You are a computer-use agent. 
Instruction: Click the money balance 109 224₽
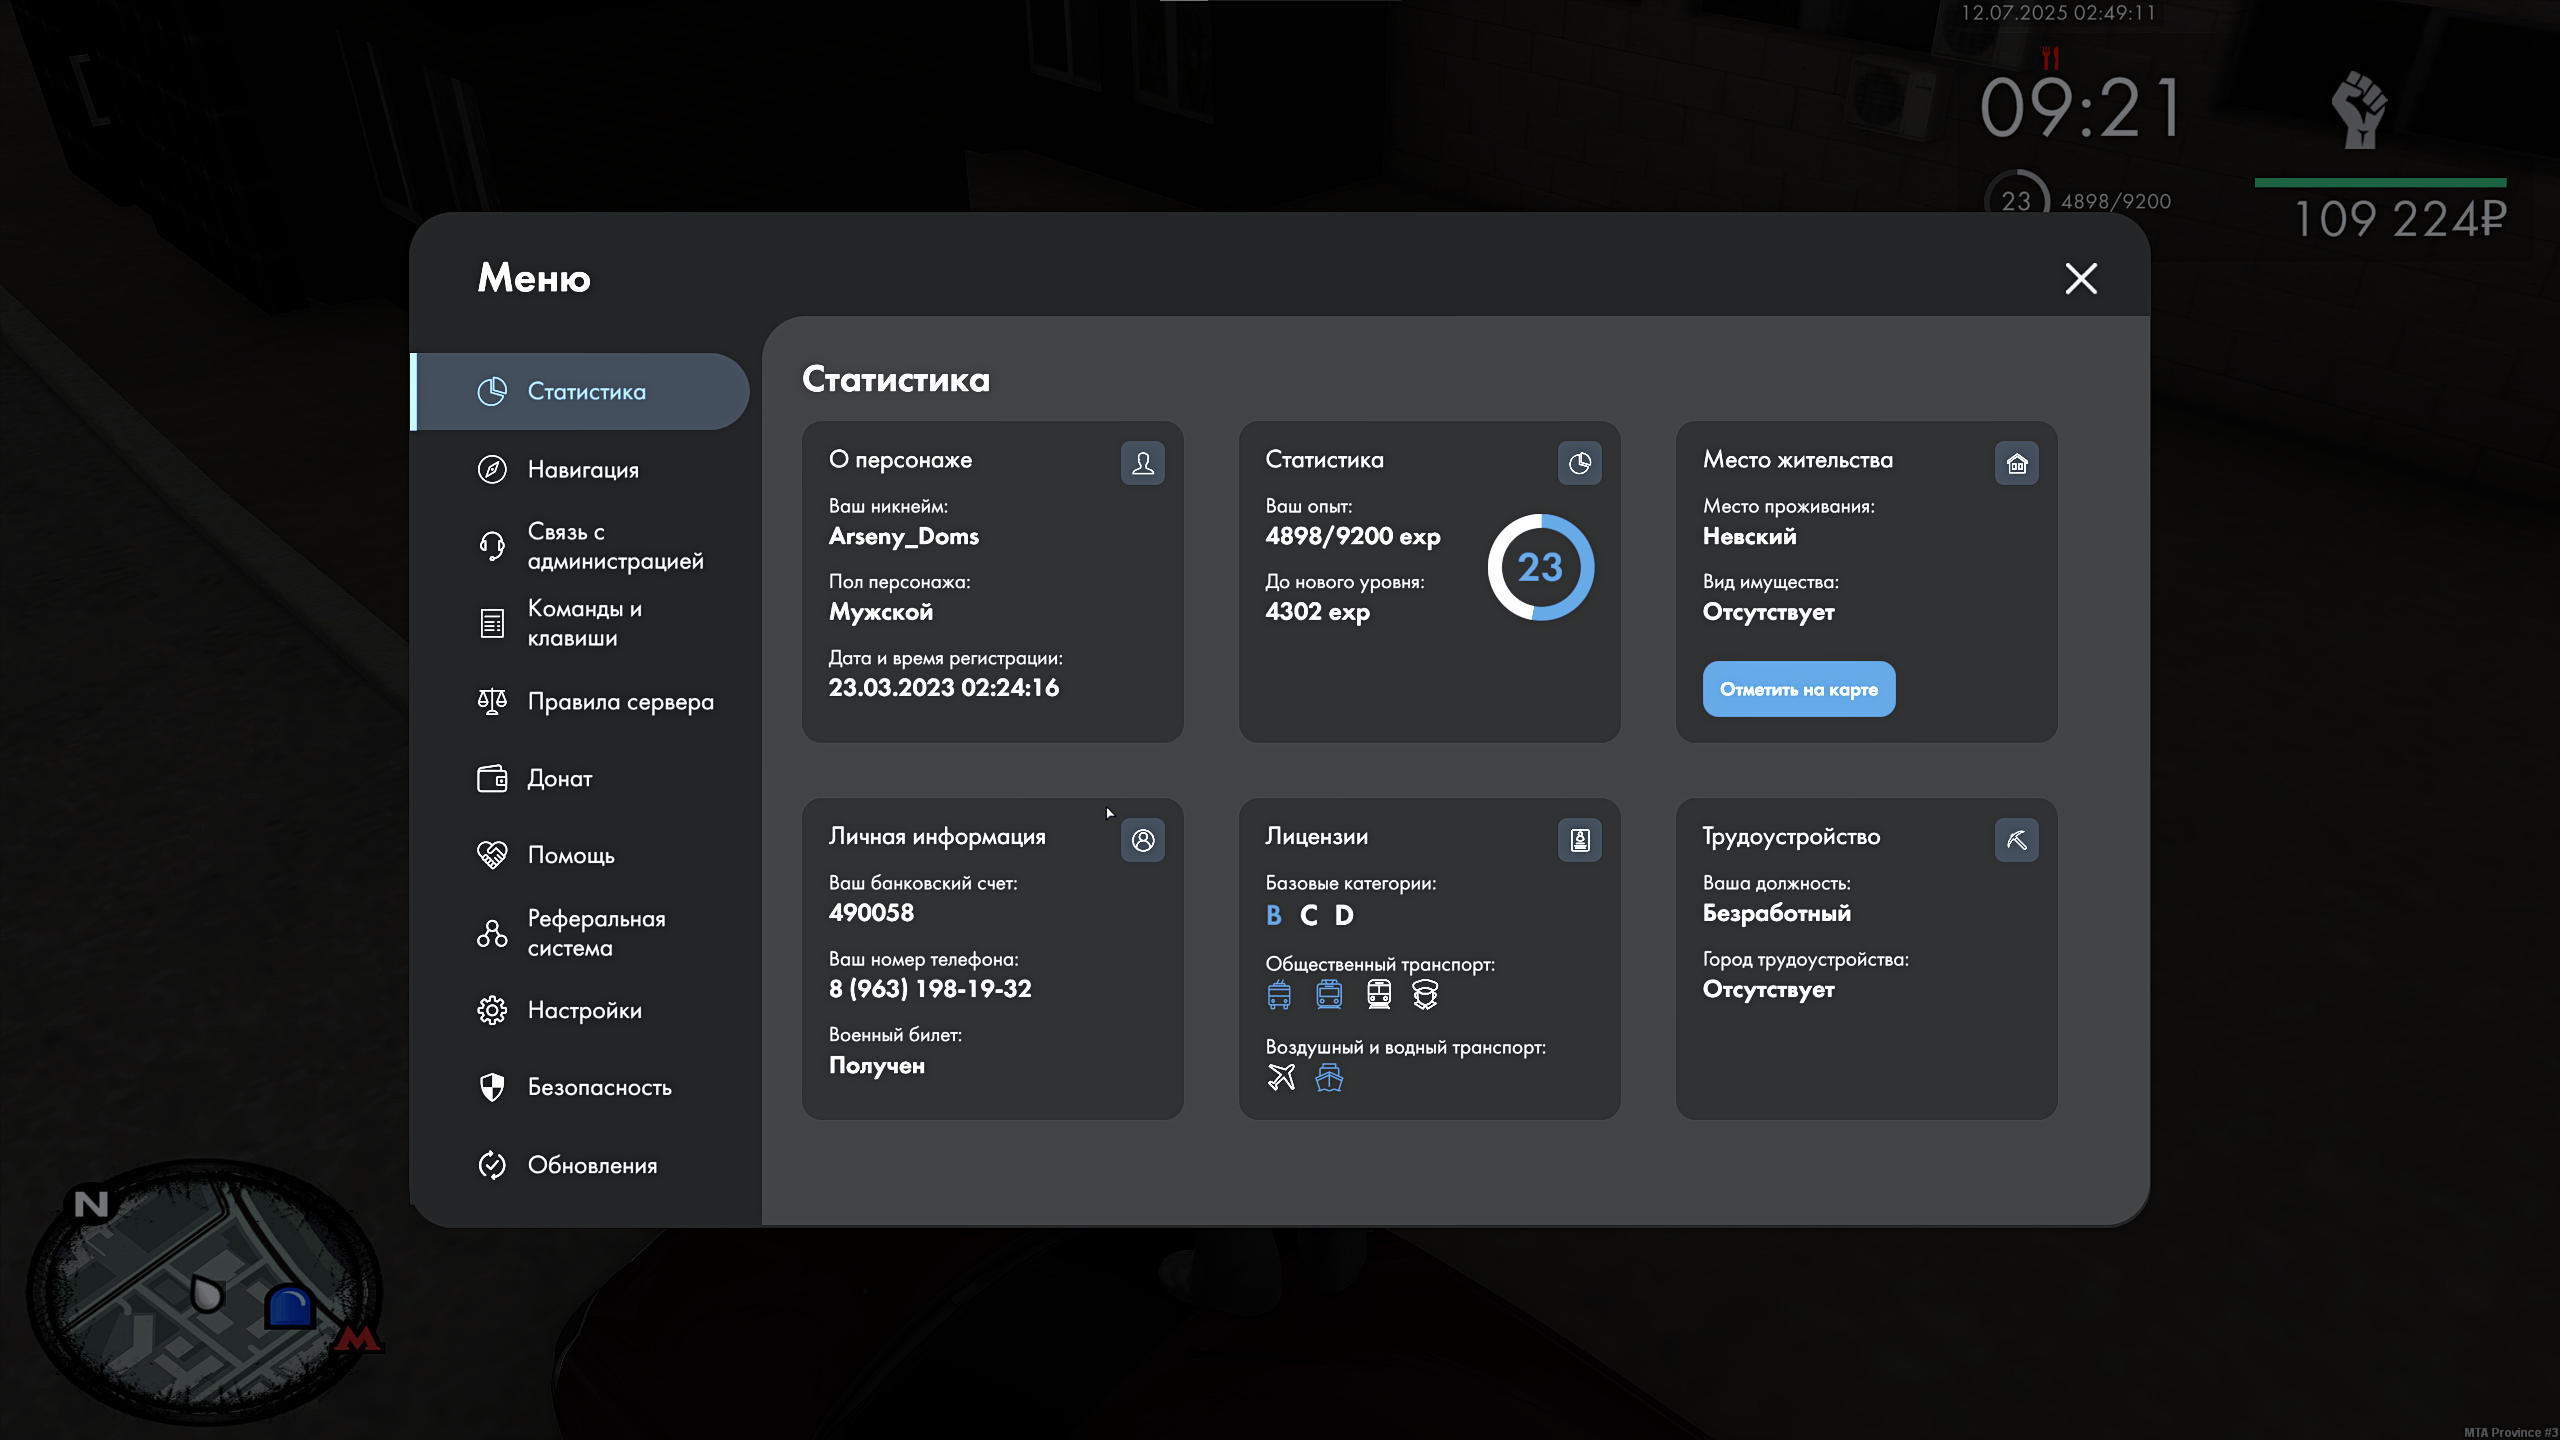pos(2400,219)
